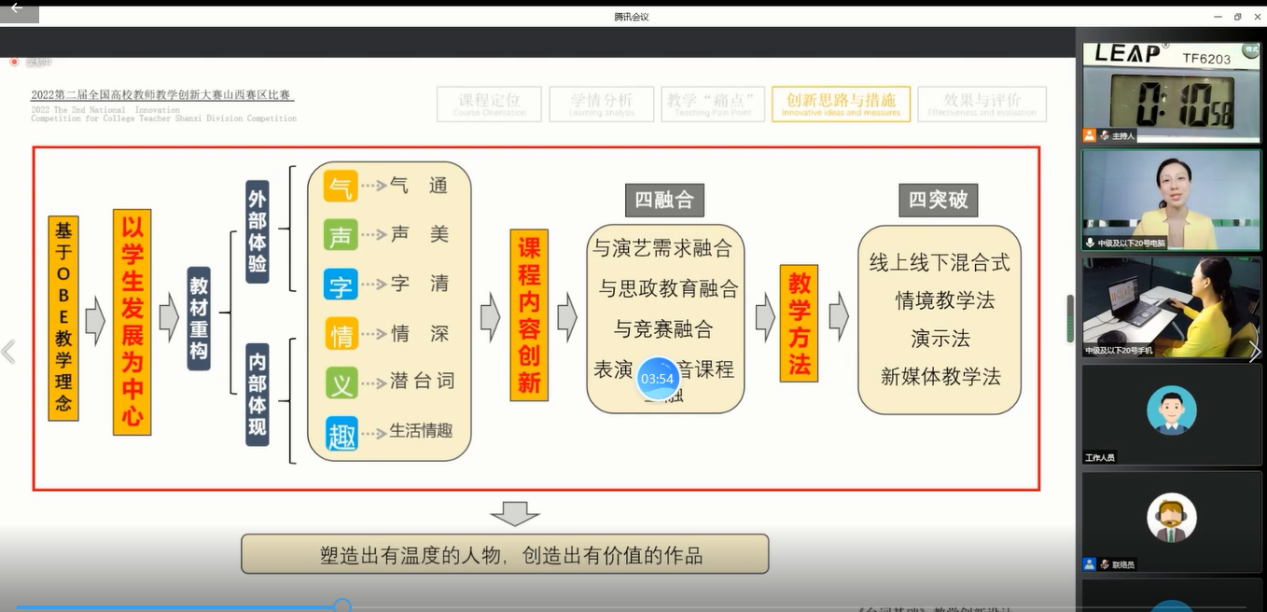The width and height of the screenshot is (1267, 612).
Task: Open the 课程定位 slide tab
Action: pyautogui.click(x=489, y=104)
